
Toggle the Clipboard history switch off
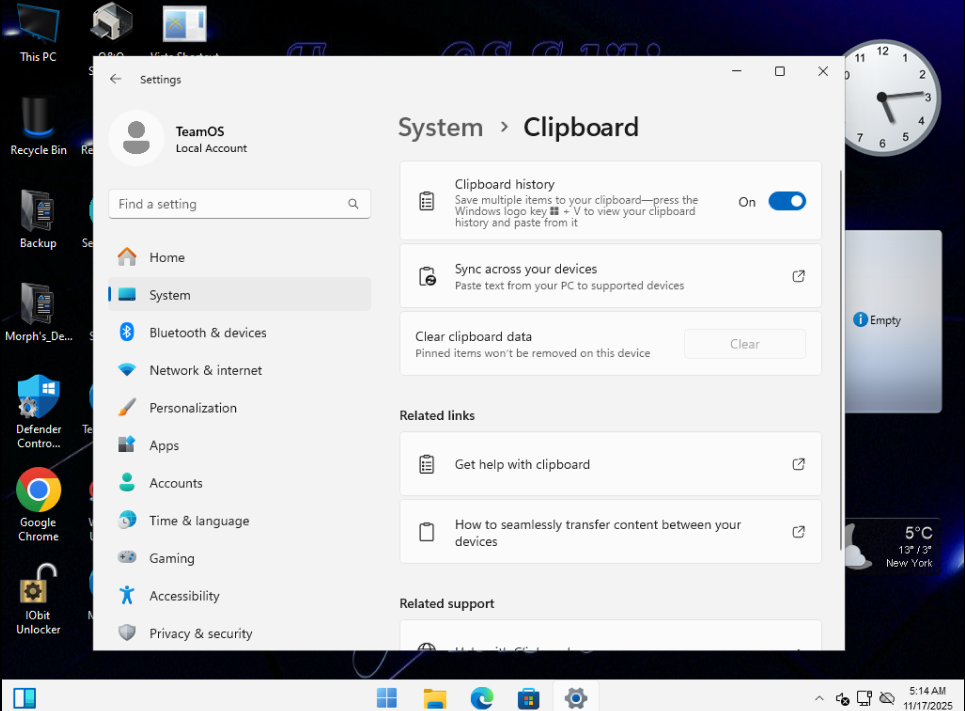786,202
